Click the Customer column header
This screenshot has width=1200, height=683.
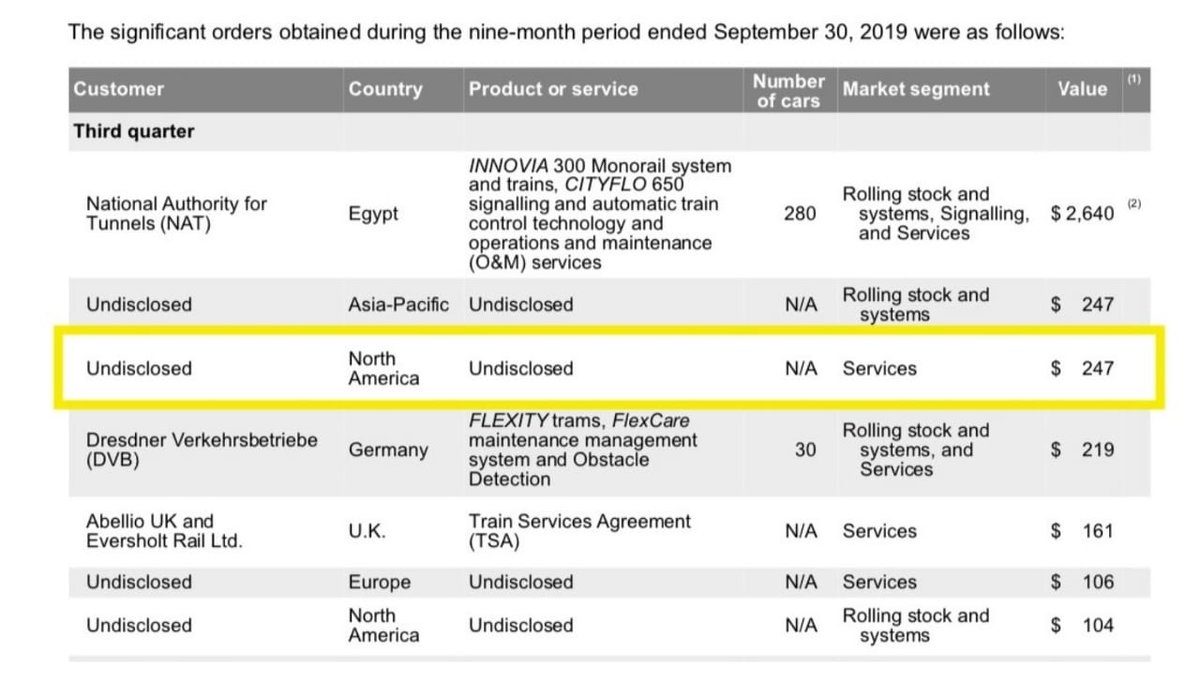118,89
